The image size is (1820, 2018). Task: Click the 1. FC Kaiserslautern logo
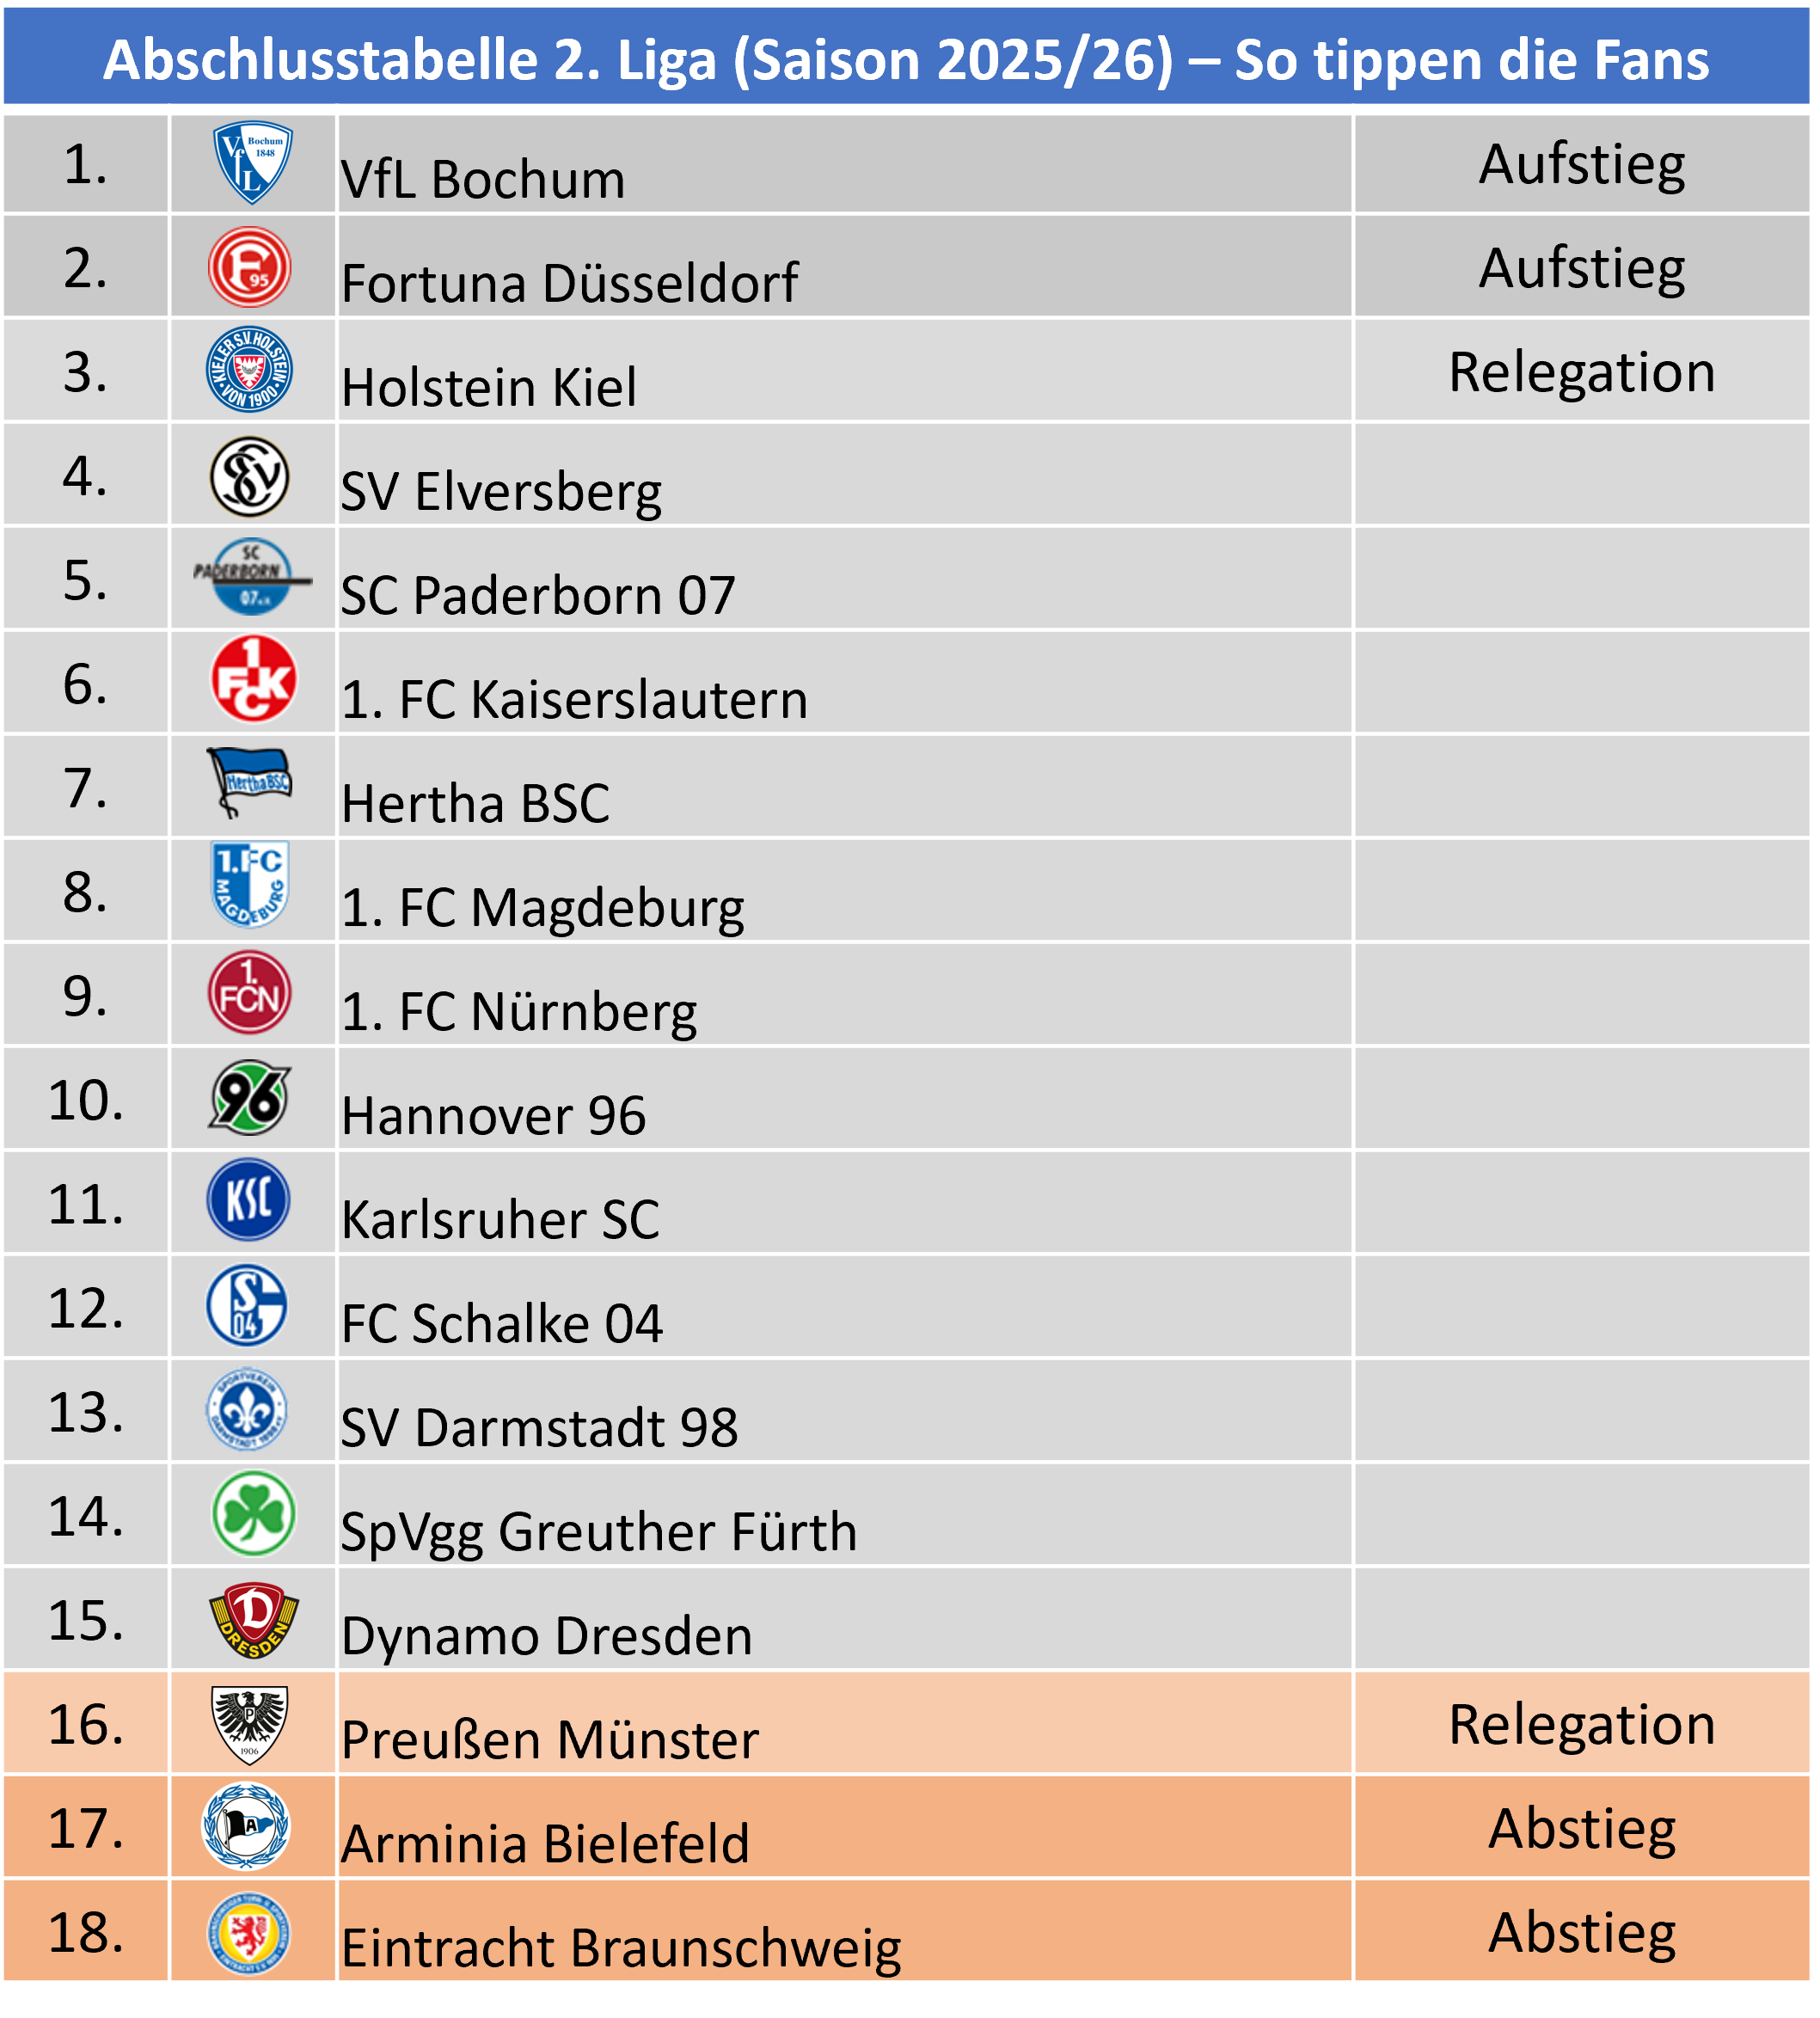click(253, 680)
